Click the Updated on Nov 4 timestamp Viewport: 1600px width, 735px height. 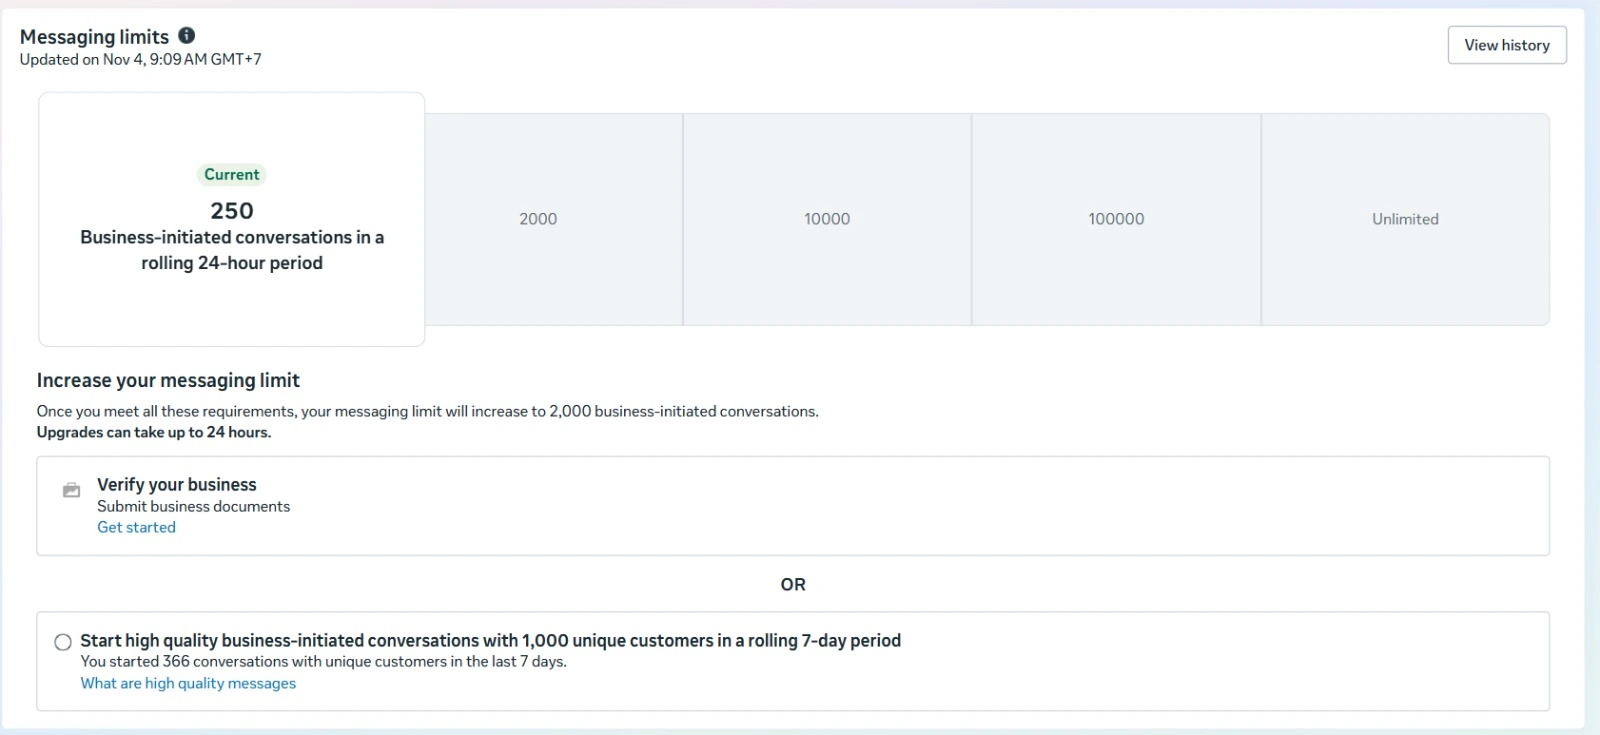(140, 59)
